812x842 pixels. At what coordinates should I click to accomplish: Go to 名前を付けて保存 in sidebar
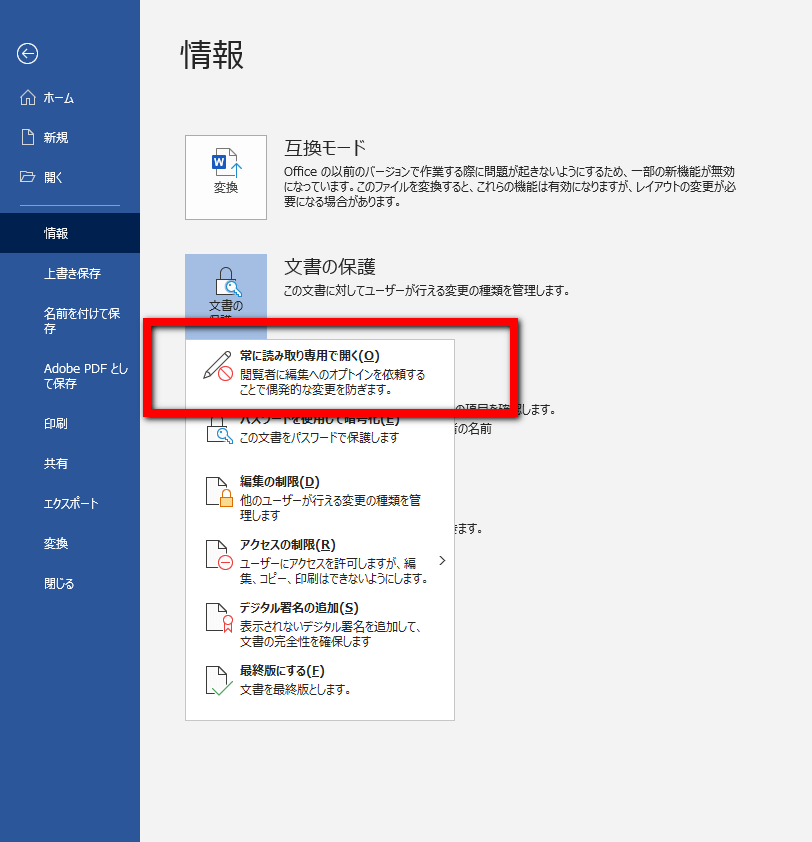(x=82, y=321)
